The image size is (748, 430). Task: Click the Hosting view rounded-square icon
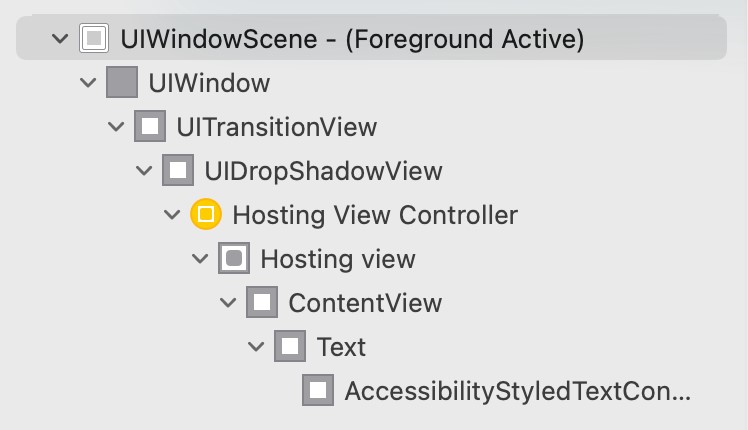point(234,258)
